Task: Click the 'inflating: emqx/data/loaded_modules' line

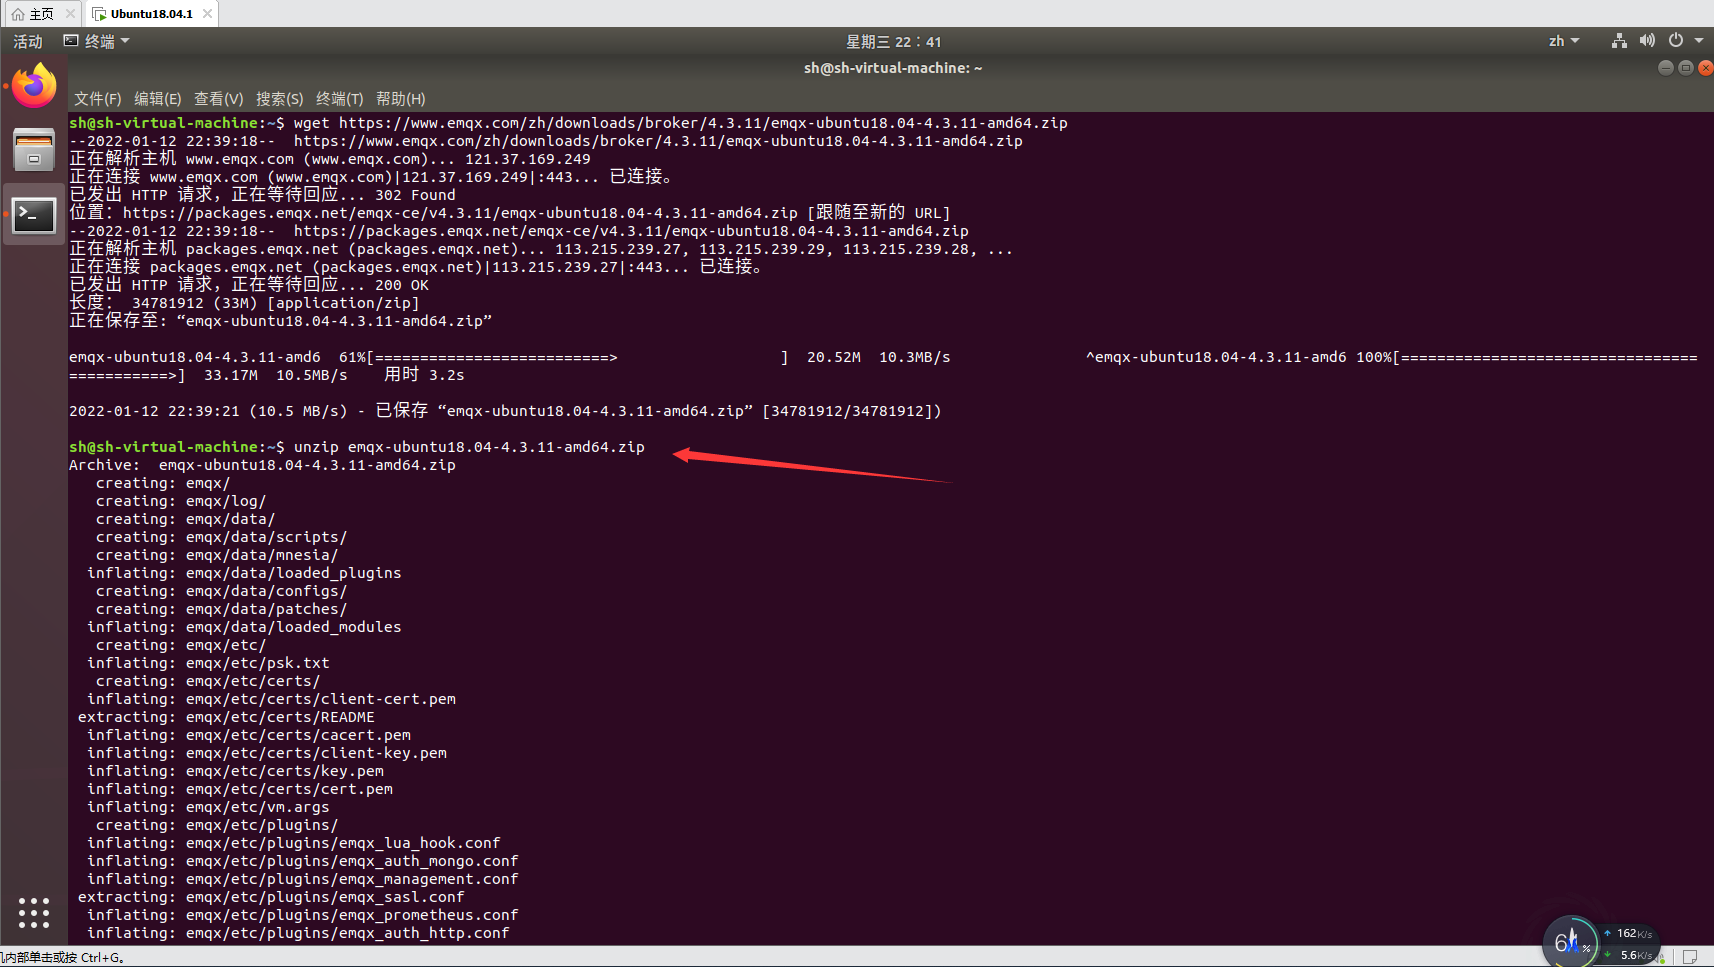Action: point(244,627)
